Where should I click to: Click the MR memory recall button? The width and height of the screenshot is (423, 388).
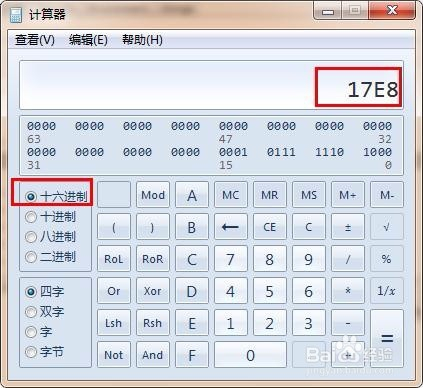(270, 195)
